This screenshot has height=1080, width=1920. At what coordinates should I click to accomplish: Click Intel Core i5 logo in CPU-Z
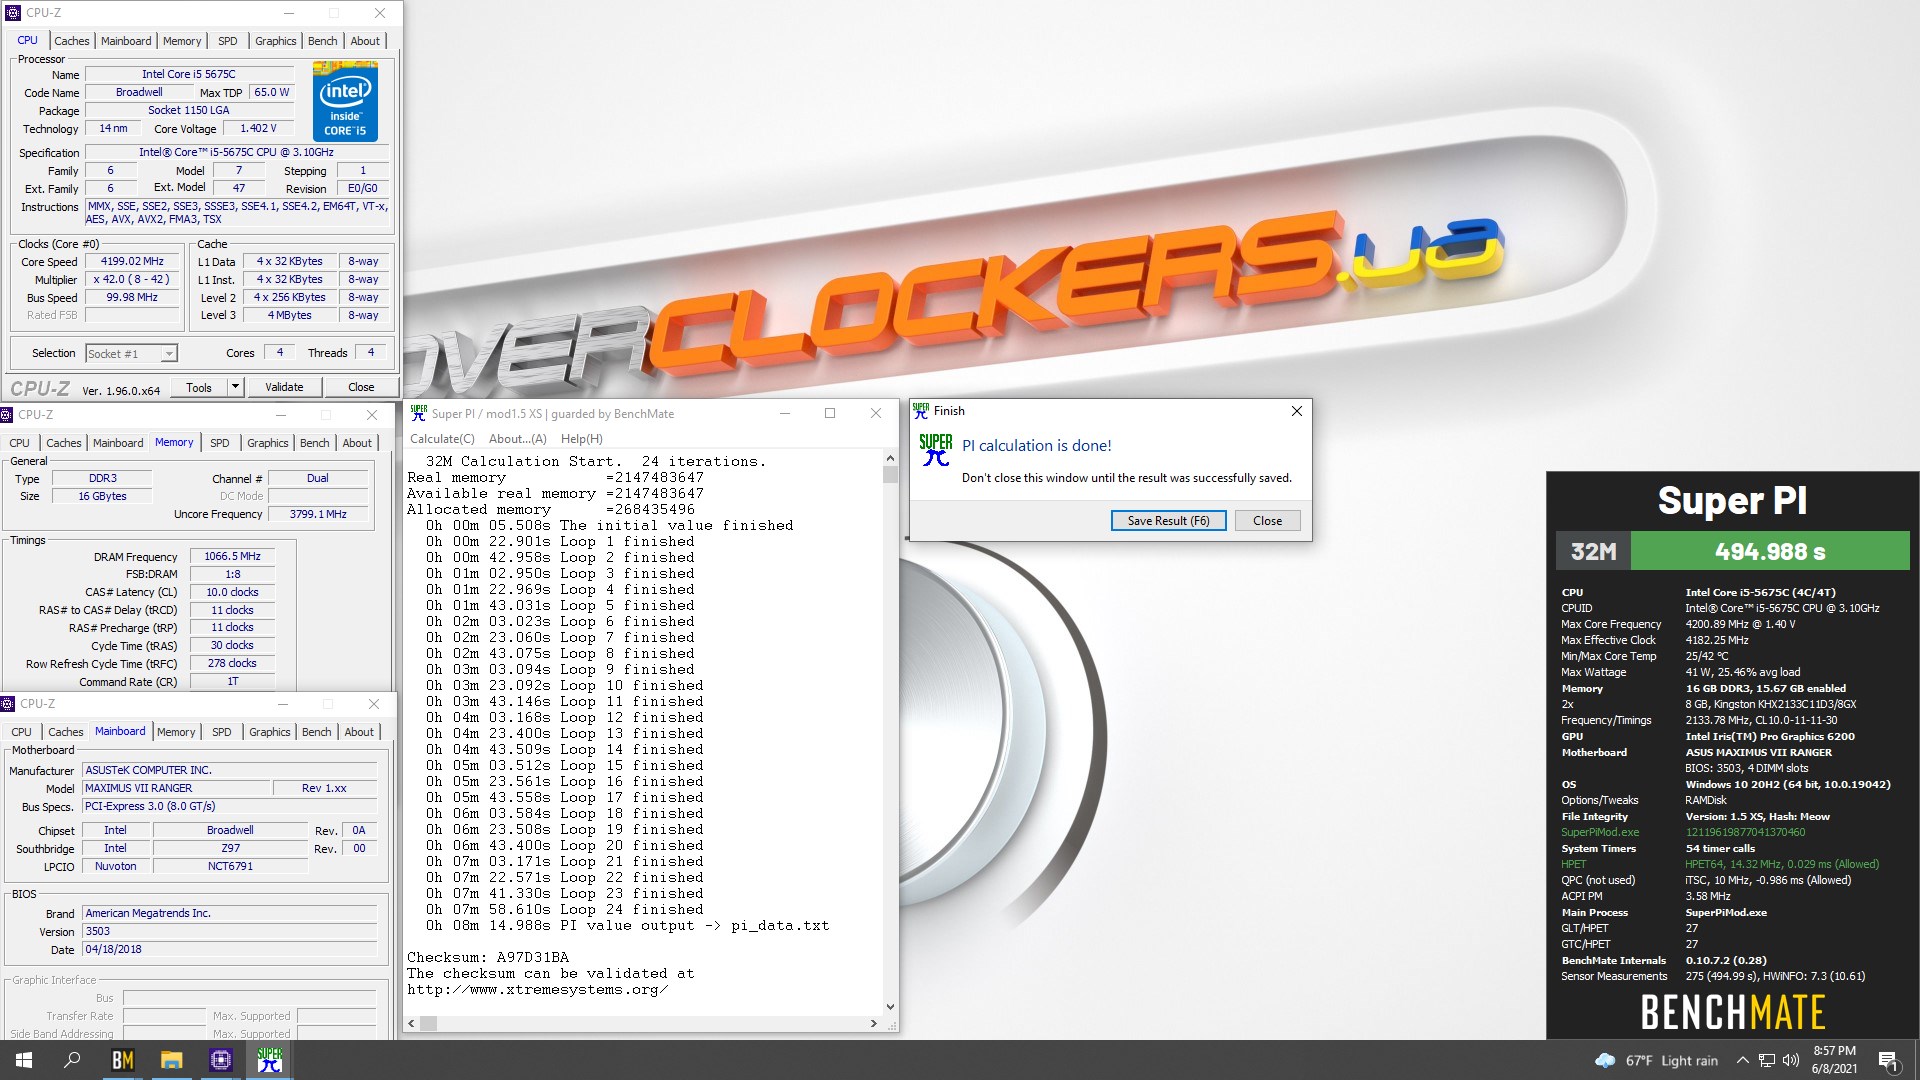[345, 101]
